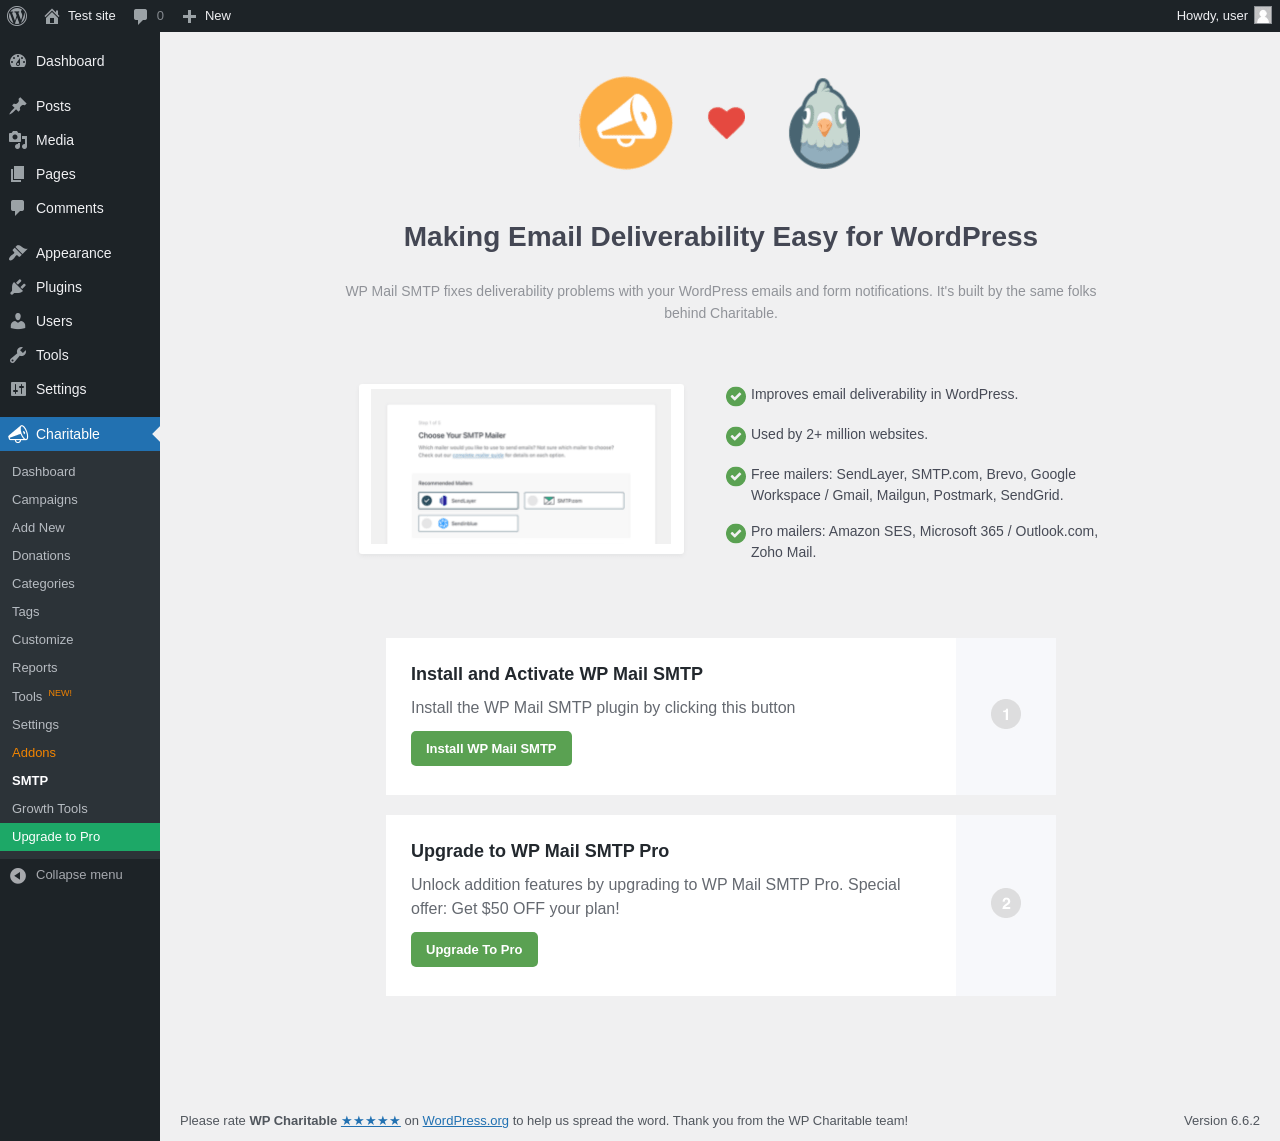This screenshot has width=1280, height=1141.
Task: Open the Media menu
Action: (x=80, y=140)
